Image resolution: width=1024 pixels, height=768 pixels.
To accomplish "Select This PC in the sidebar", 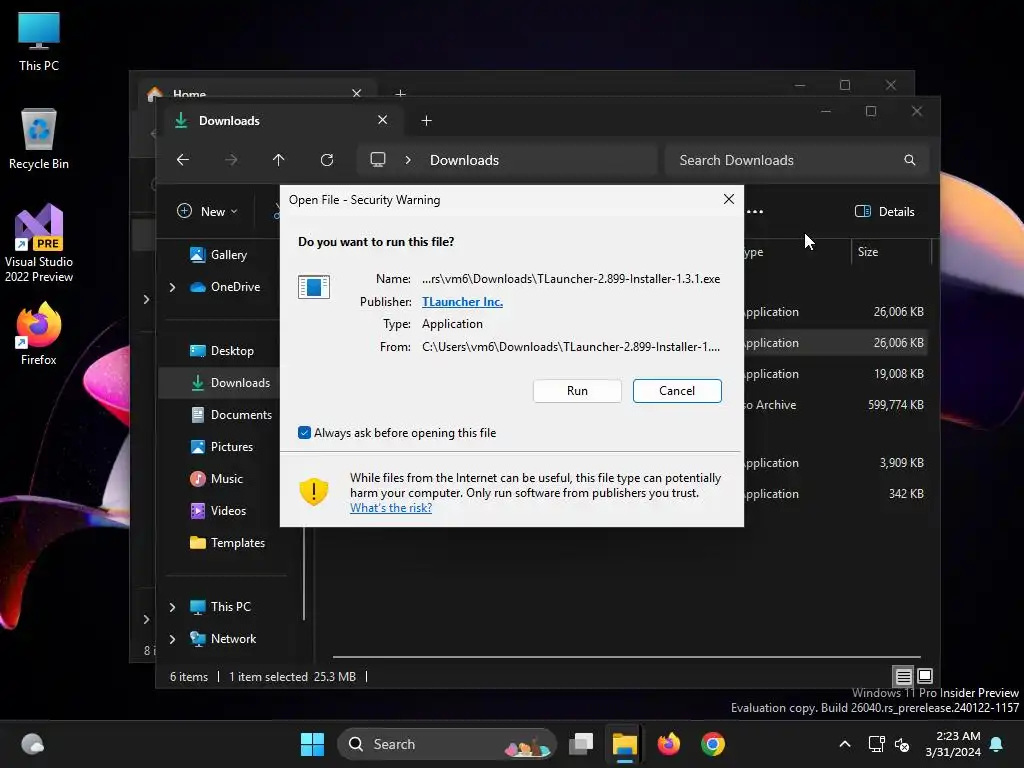I will click(x=221, y=607).
